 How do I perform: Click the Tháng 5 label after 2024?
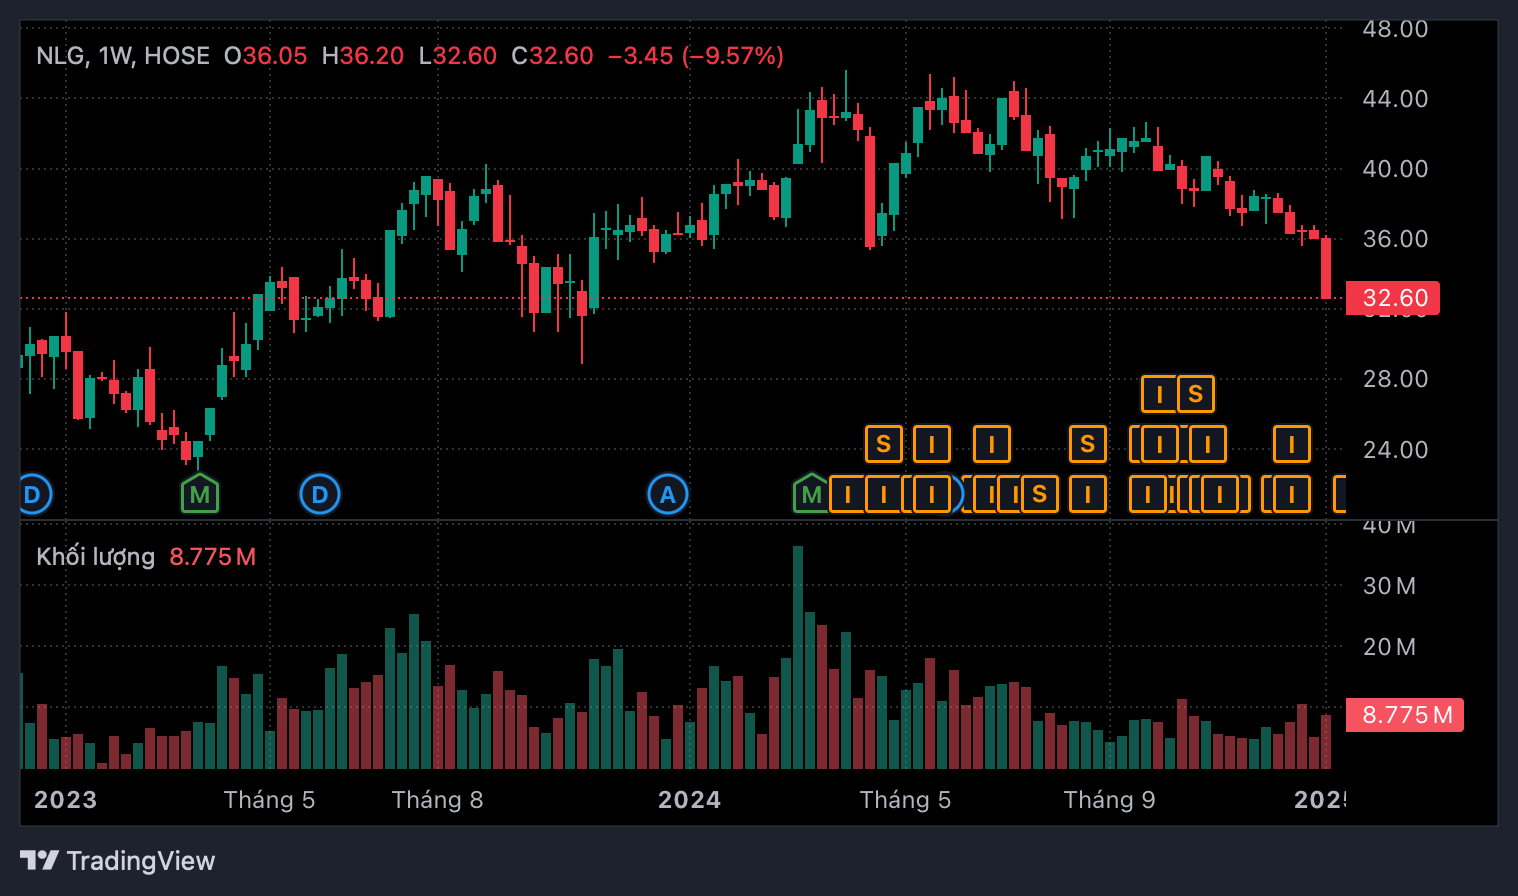point(905,800)
